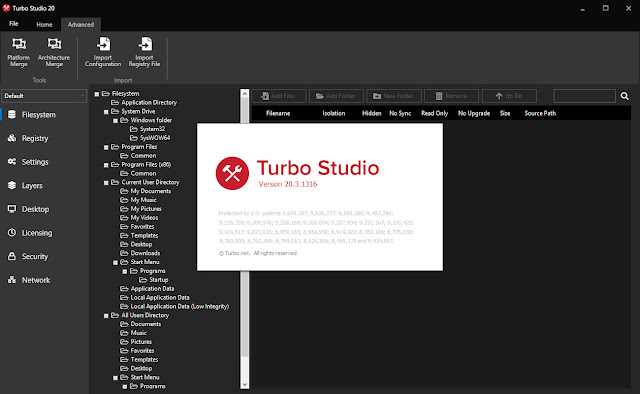Click the Add Files button
The image size is (640, 394).
[279, 96]
